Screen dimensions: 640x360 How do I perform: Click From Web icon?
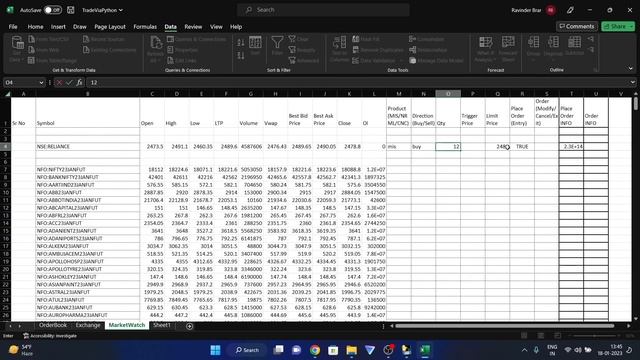(31, 50)
